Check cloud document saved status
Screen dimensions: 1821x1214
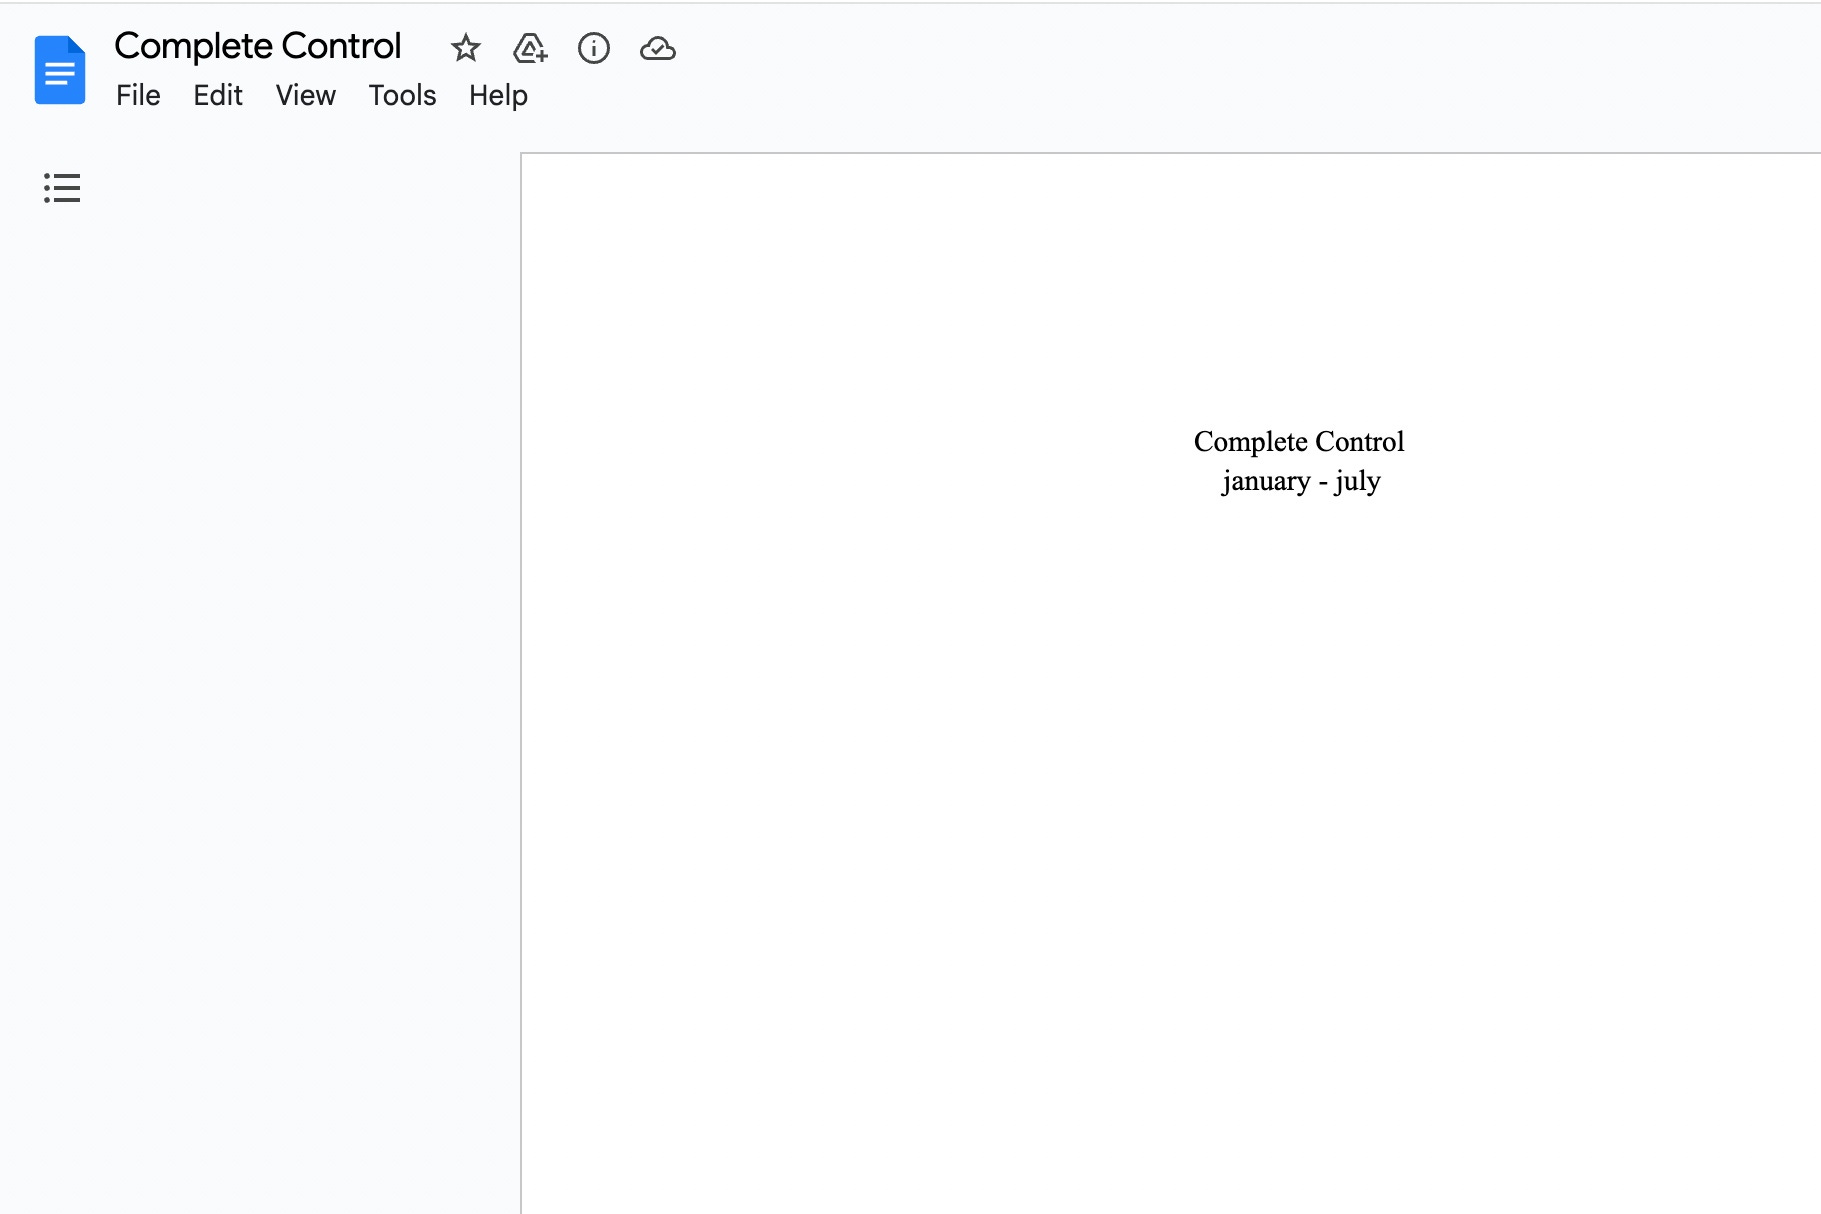[658, 48]
